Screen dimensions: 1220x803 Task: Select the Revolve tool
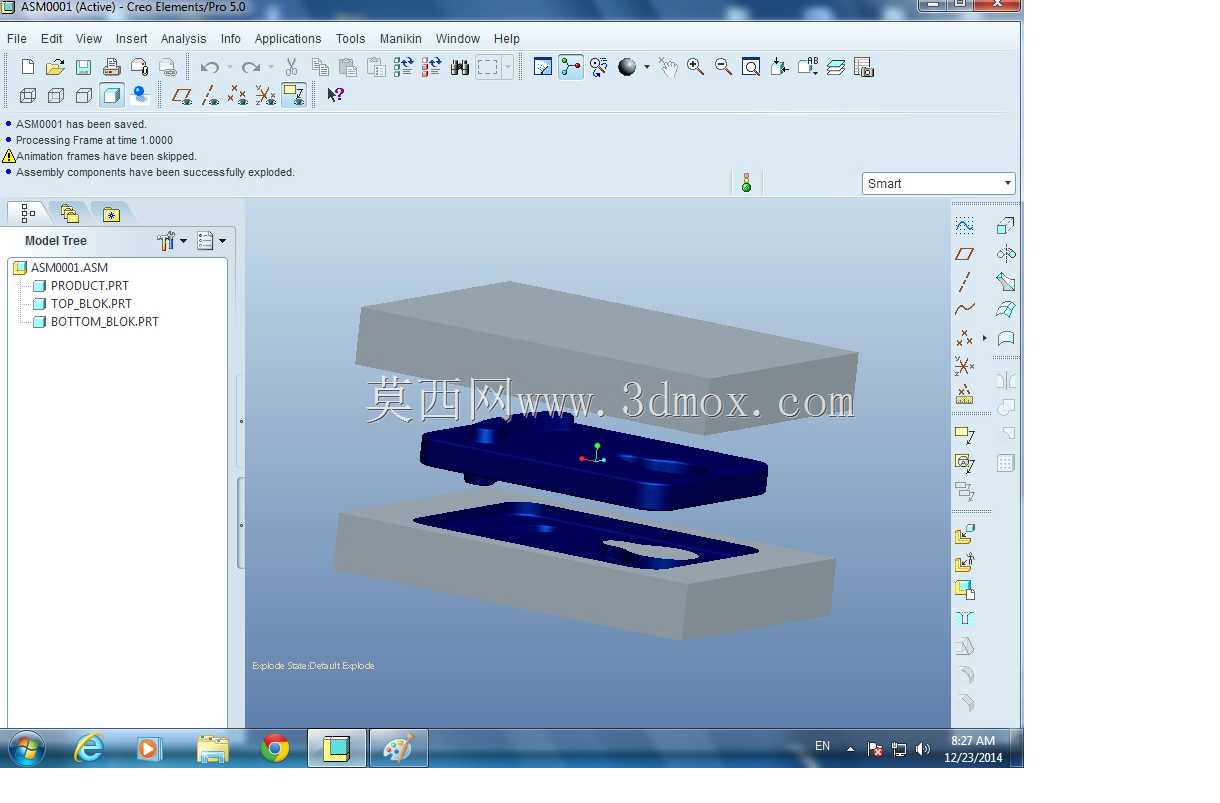pyautogui.click(x=1006, y=254)
